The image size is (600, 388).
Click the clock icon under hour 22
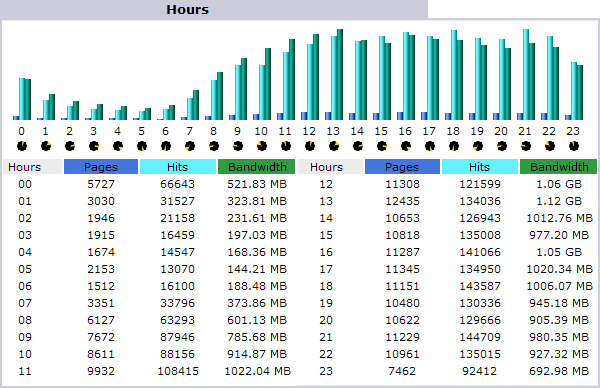pyautogui.click(x=550, y=146)
